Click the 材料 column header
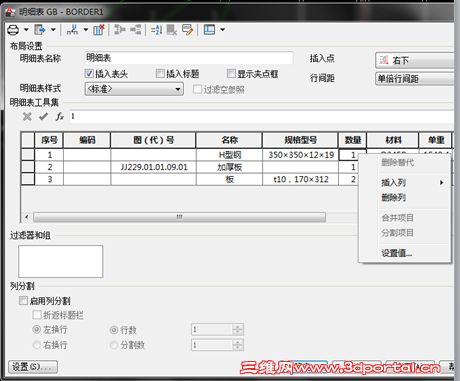This screenshot has height=381, width=460. pos(393,140)
